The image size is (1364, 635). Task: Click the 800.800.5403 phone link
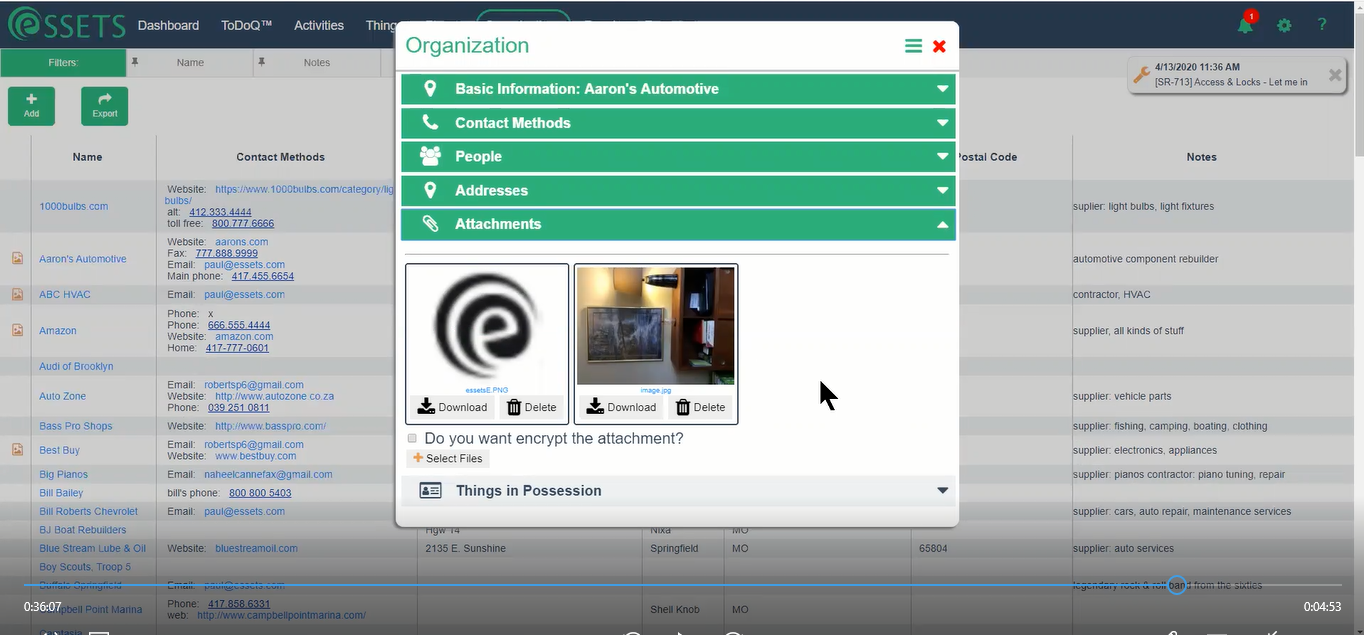260,493
